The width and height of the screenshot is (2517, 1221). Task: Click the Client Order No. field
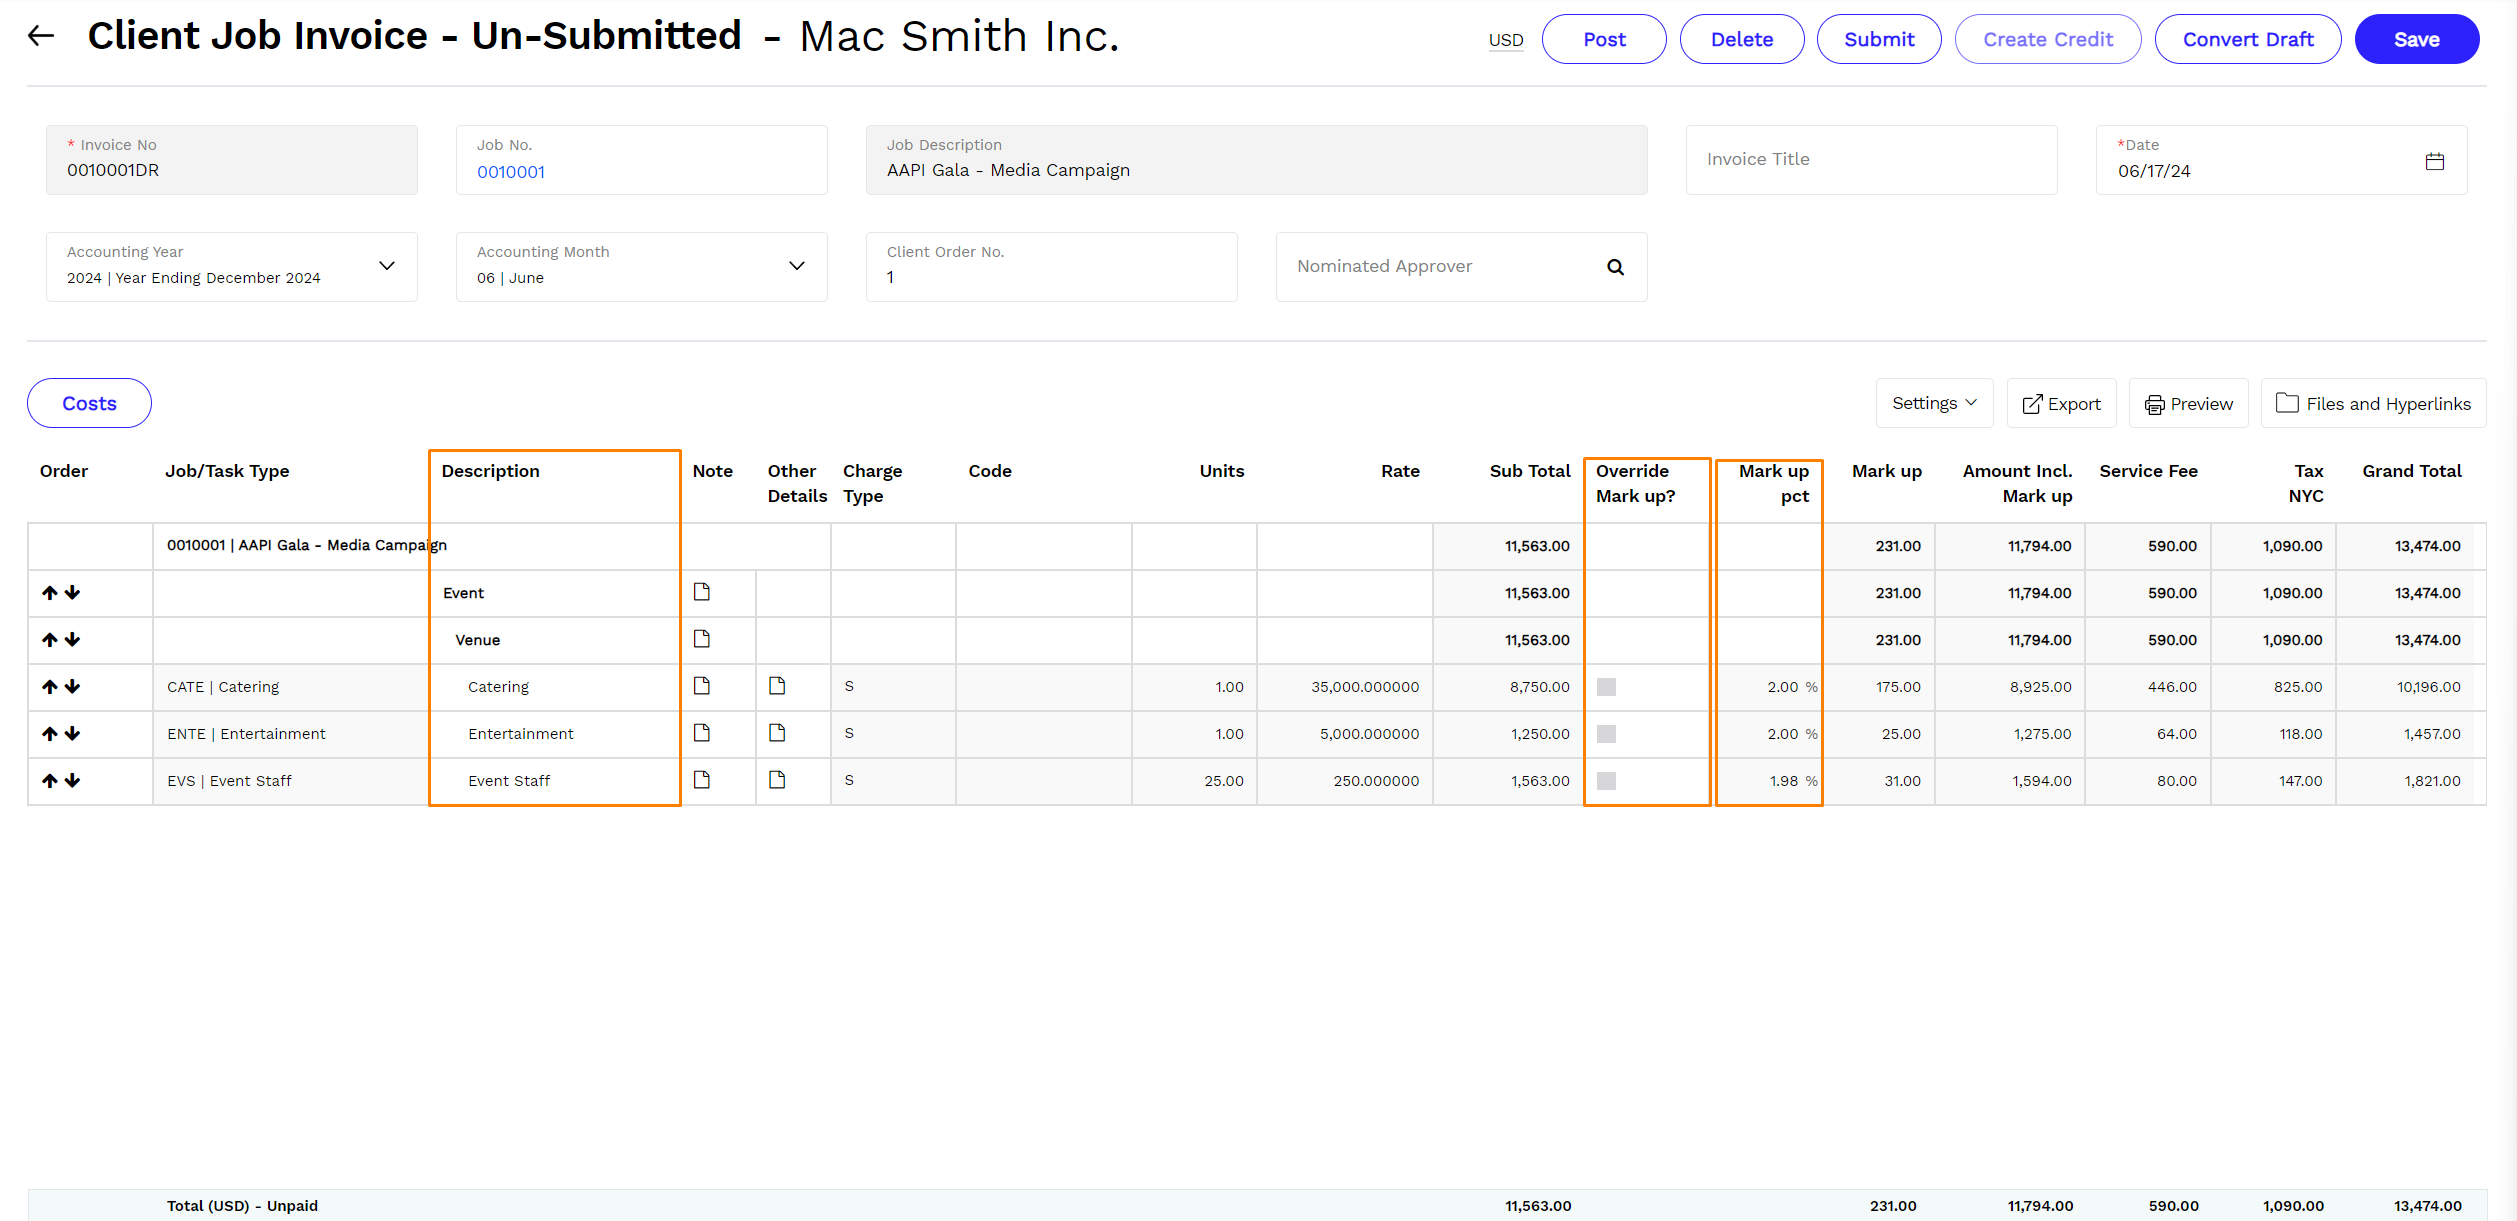click(x=1051, y=267)
